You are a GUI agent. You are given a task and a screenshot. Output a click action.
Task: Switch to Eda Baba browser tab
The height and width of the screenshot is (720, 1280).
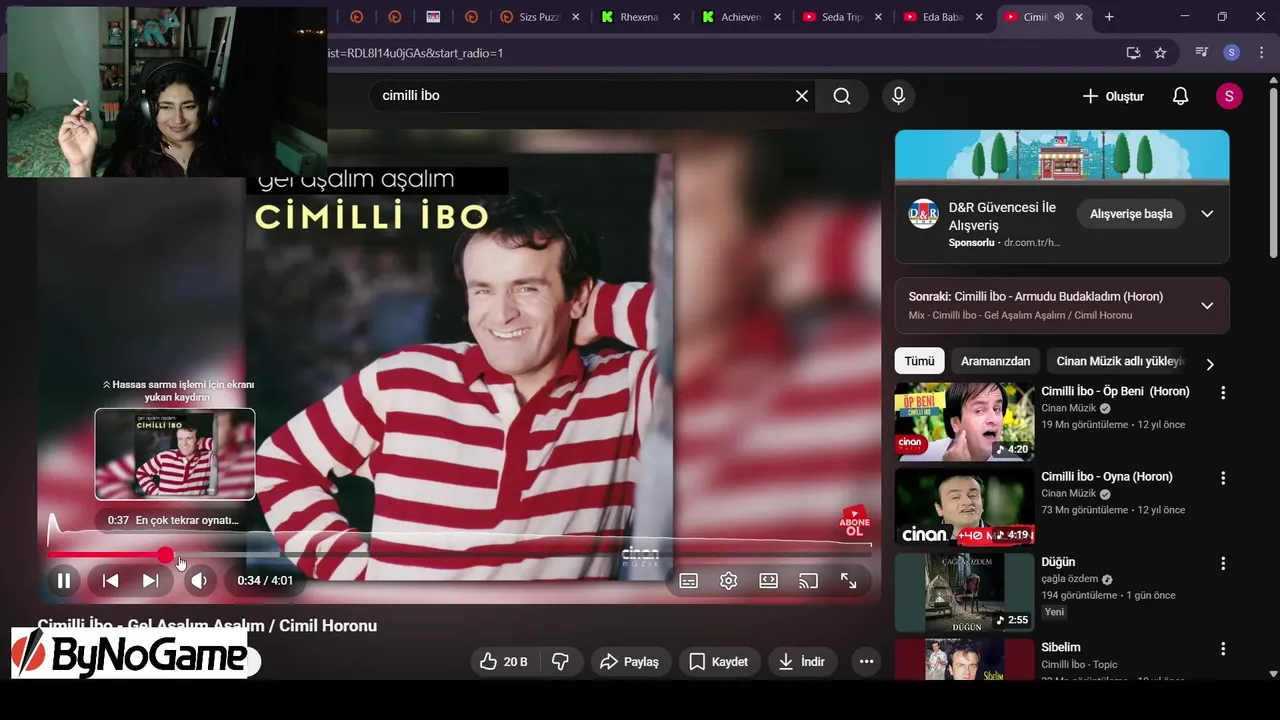[942, 17]
